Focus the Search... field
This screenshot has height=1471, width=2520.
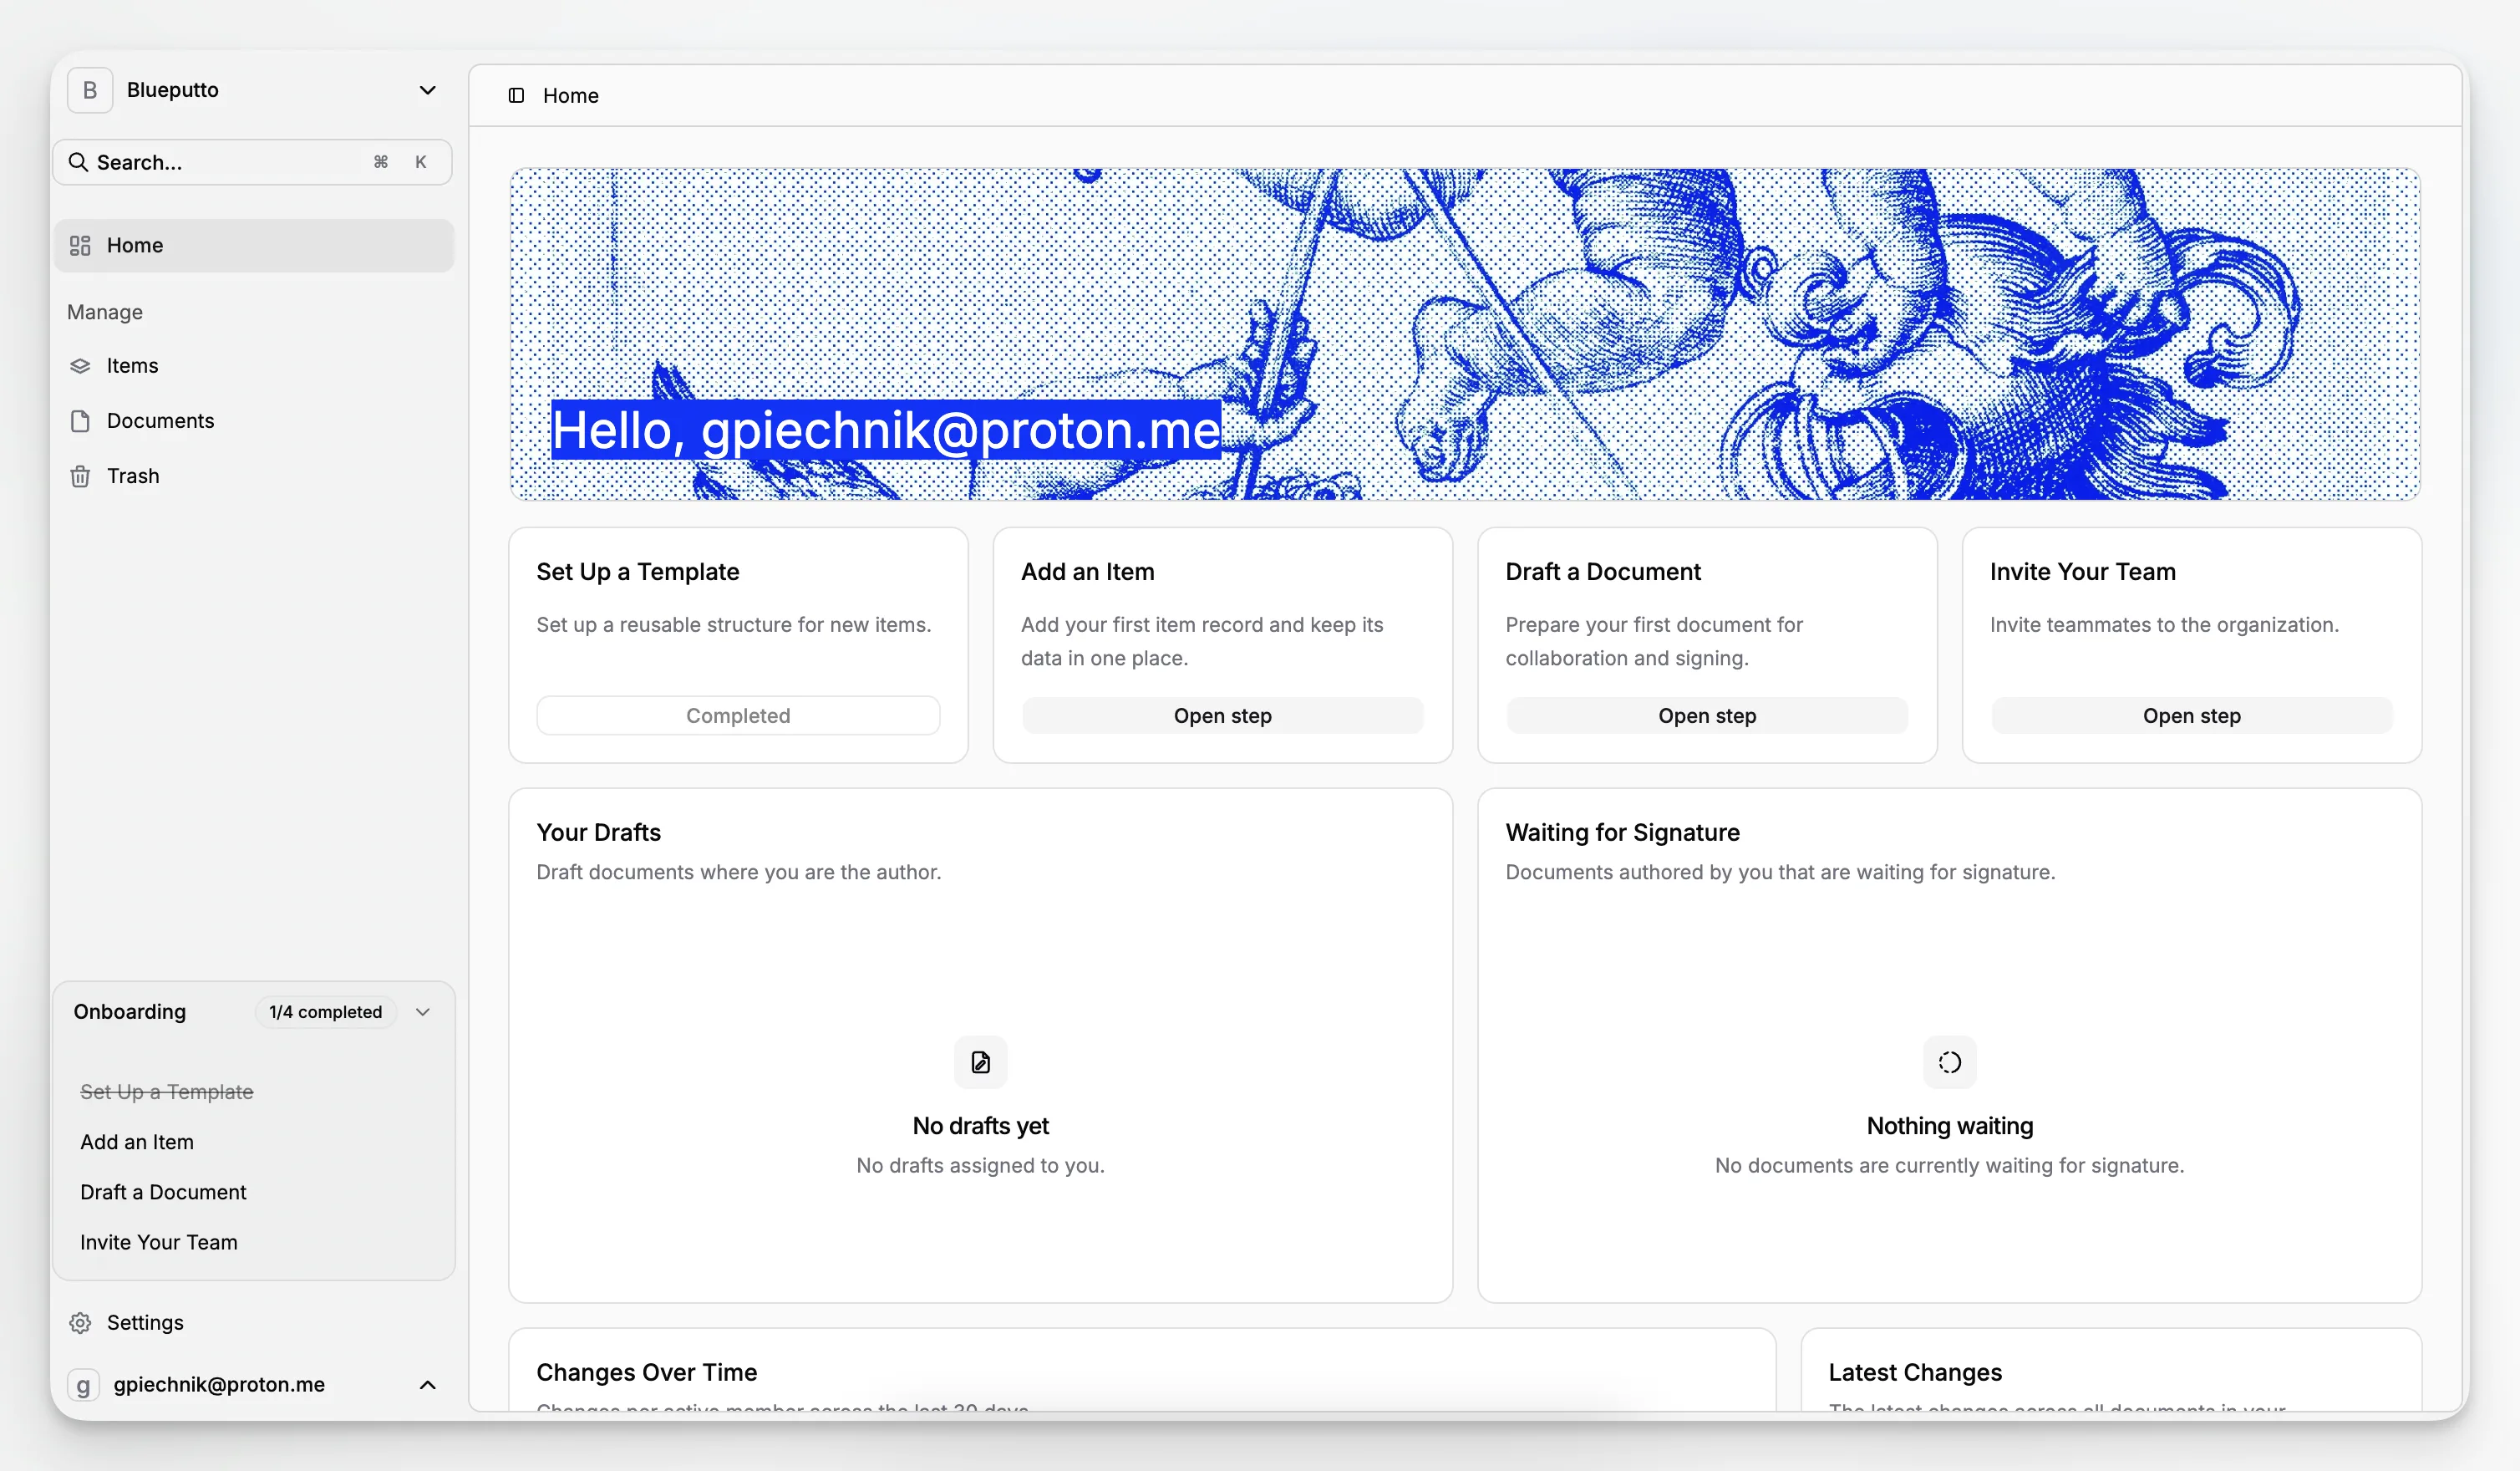point(252,162)
